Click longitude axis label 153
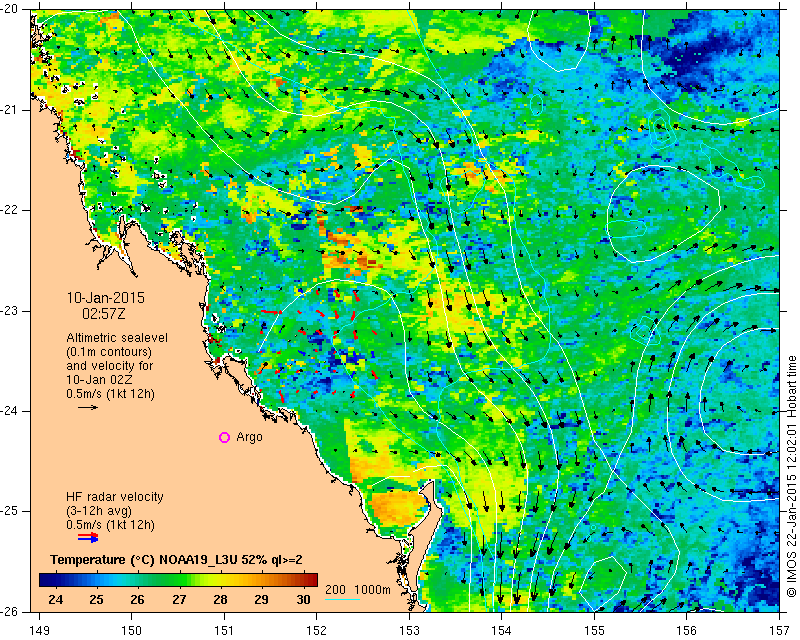 click(x=409, y=630)
